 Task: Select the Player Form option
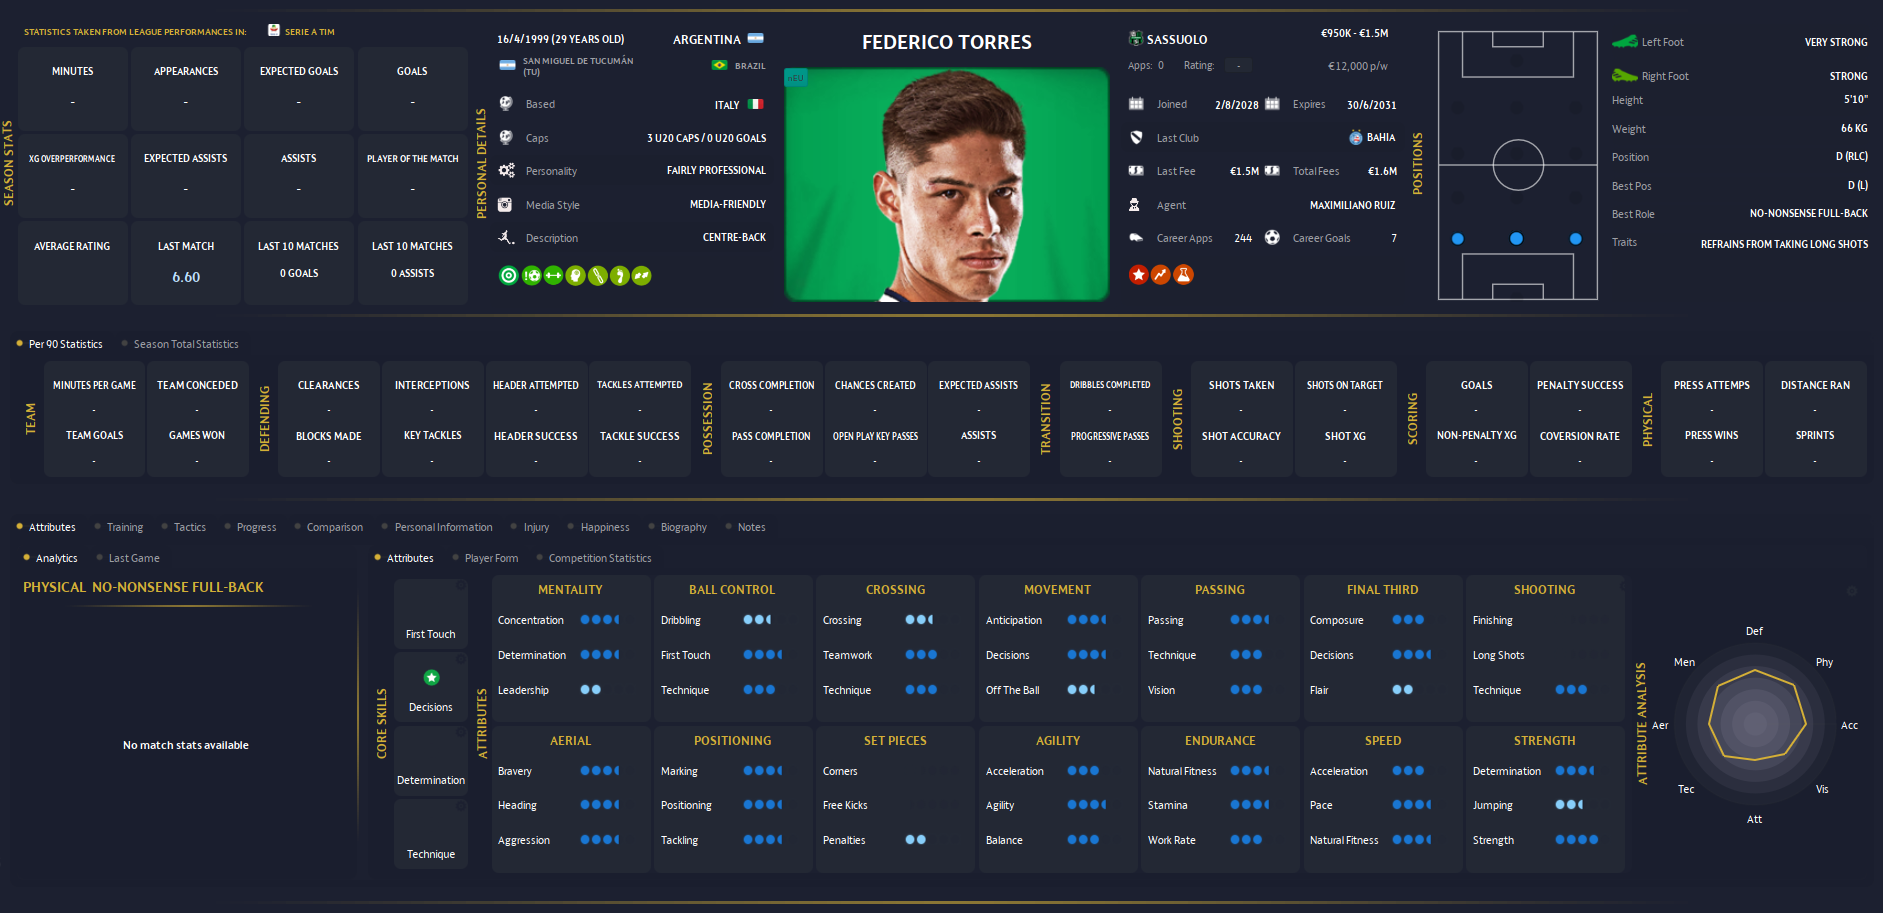(486, 558)
